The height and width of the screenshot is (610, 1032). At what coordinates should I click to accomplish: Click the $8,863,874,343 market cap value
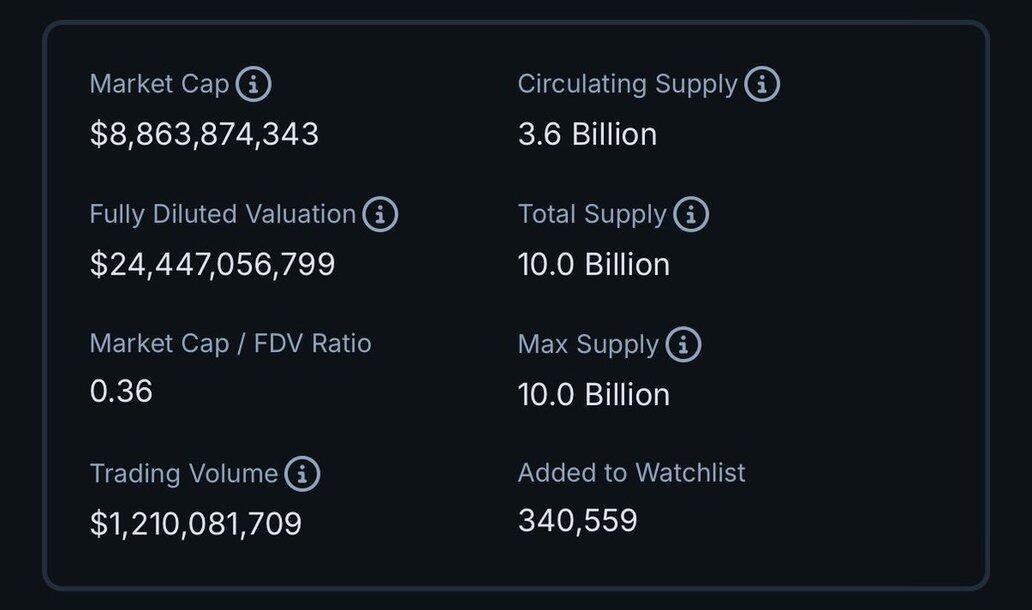tap(204, 134)
